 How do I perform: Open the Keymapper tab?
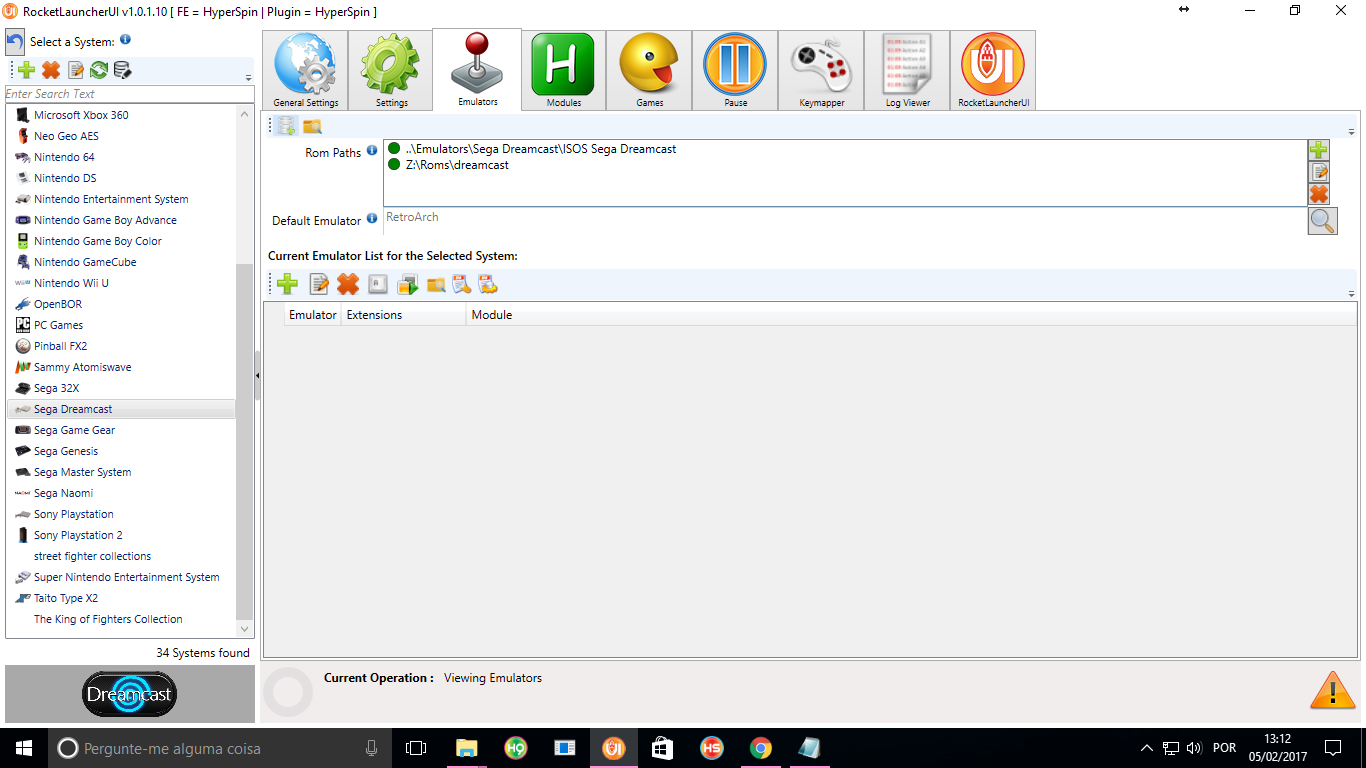[x=821, y=71]
